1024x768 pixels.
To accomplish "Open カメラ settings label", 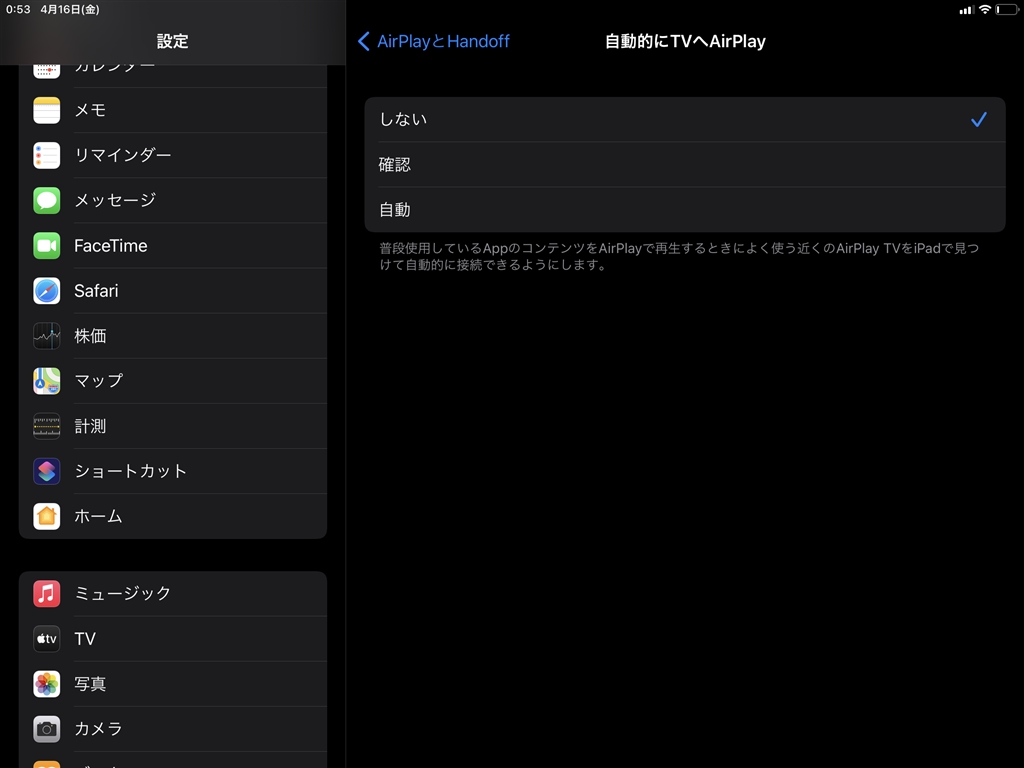I will click(x=98, y=729).
